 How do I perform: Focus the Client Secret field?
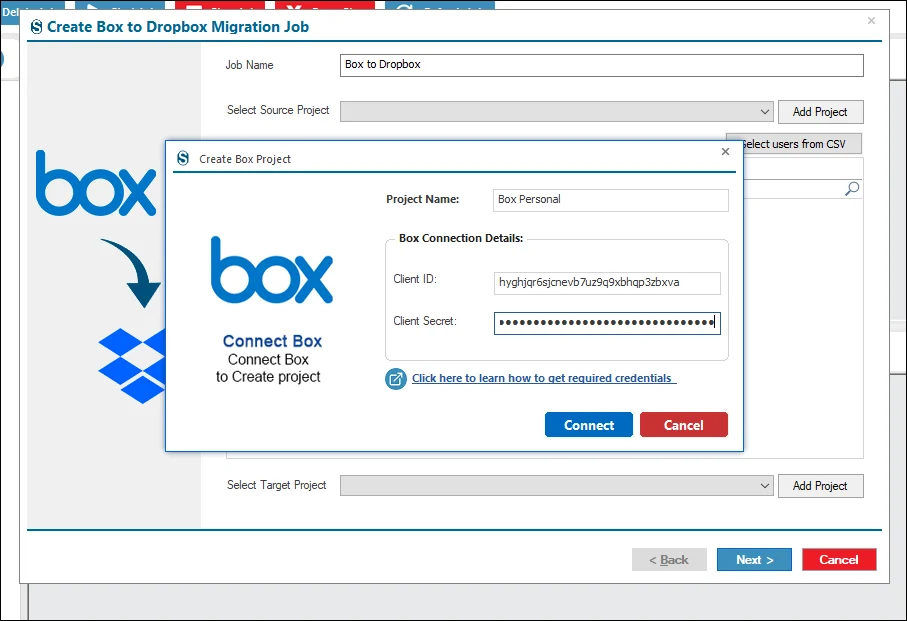point(607,323)
